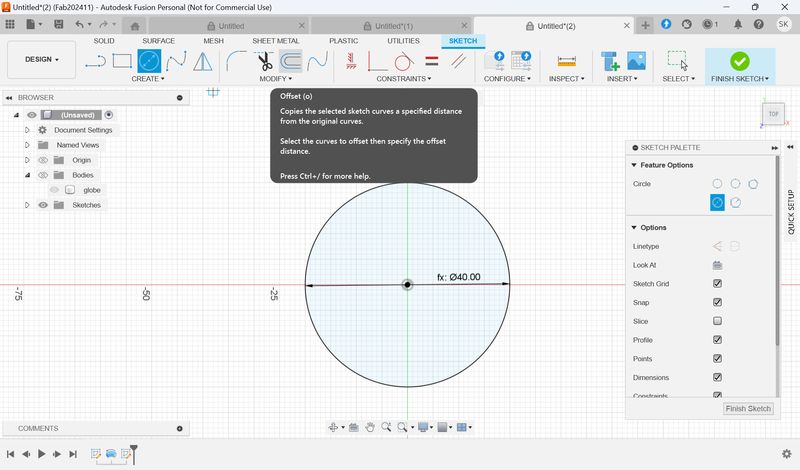Click the Tangent constraint icon
800x470 pixels.
pos(404,61)
